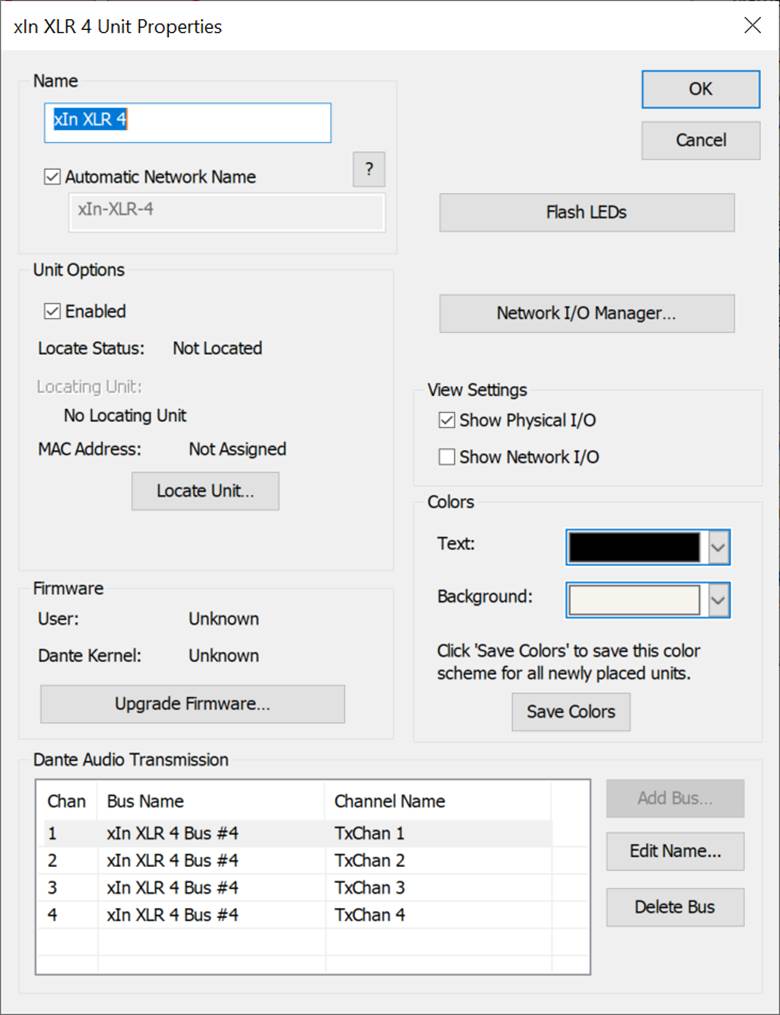Toggle Automatic Network Name checkbox
780x1015 pixels.
(52, 177)
